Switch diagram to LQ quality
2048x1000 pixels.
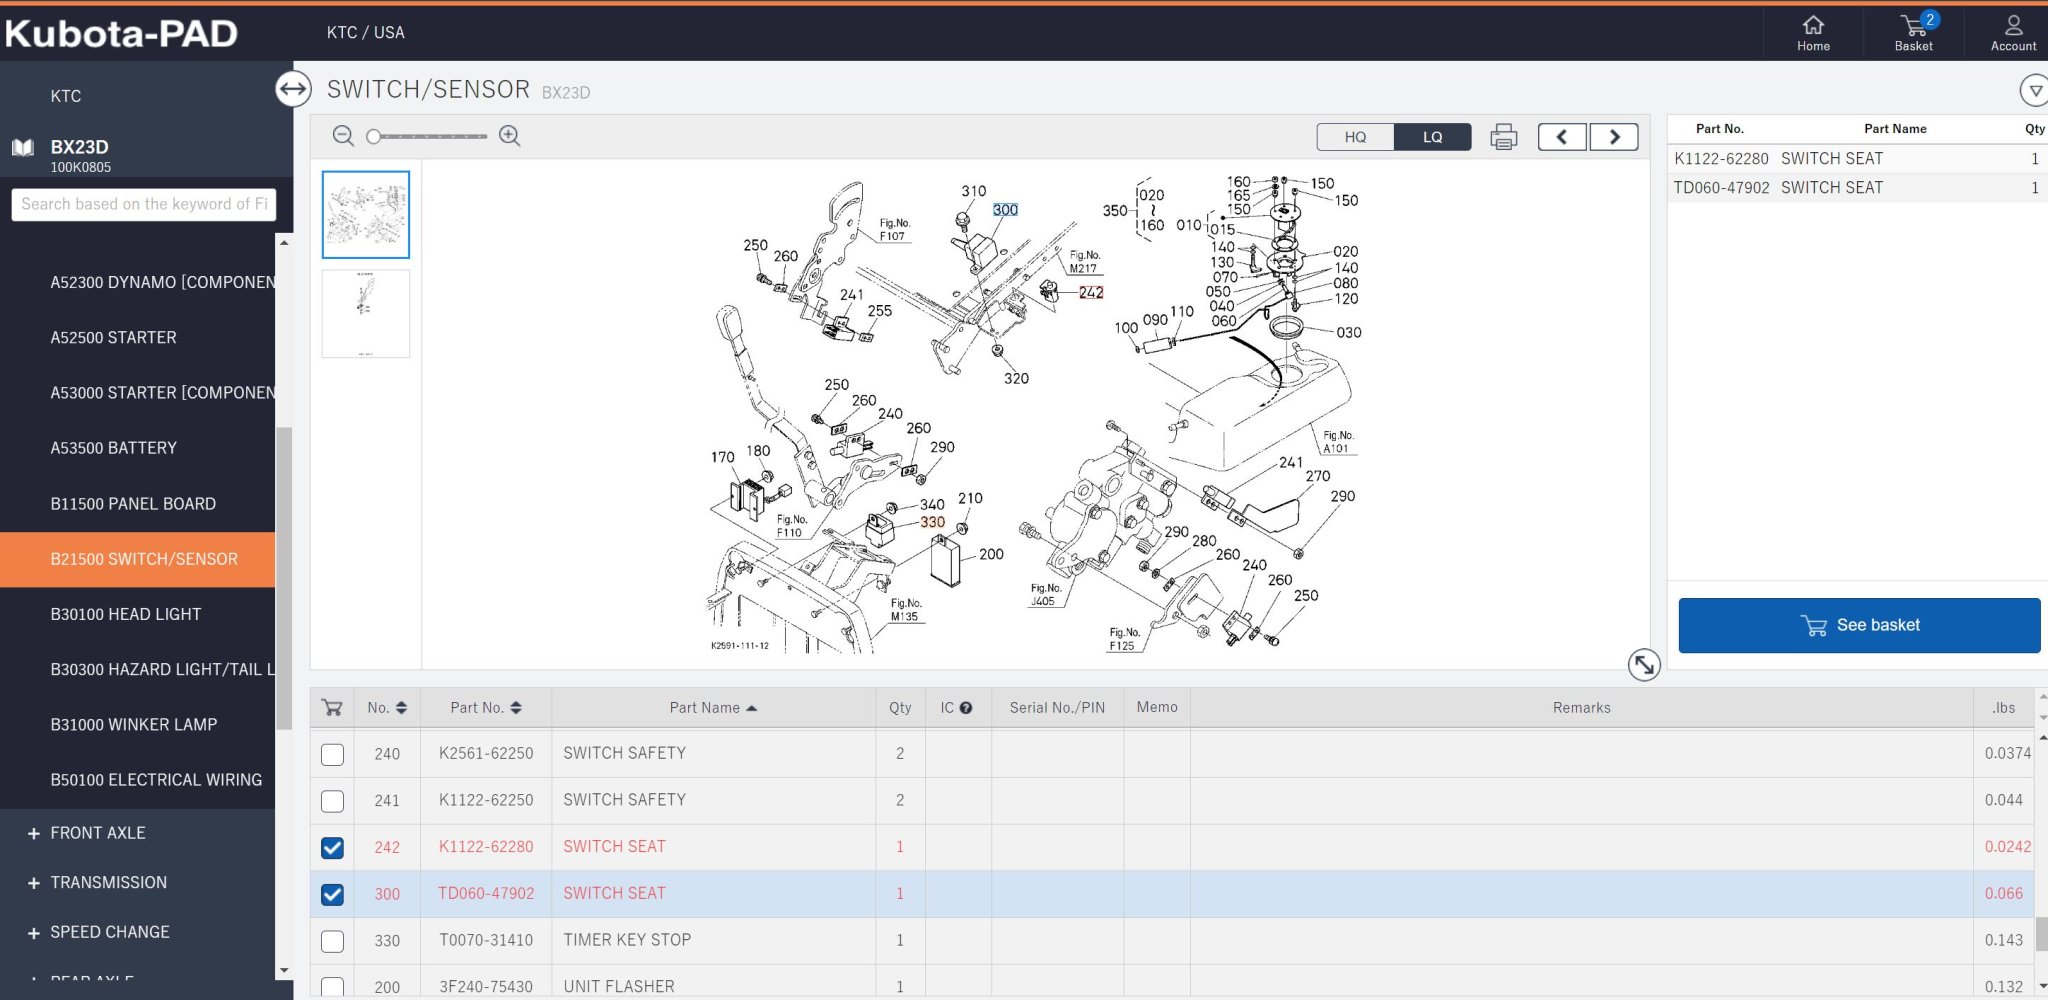coord(1432,137)
